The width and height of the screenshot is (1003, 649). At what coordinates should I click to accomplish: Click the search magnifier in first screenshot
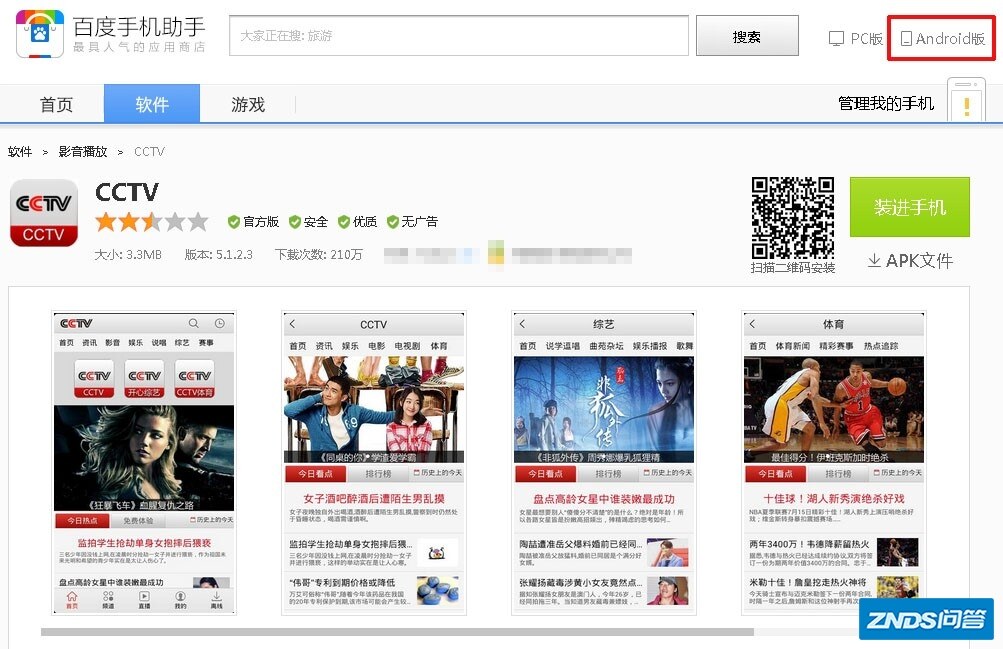[x=193, y=324]
